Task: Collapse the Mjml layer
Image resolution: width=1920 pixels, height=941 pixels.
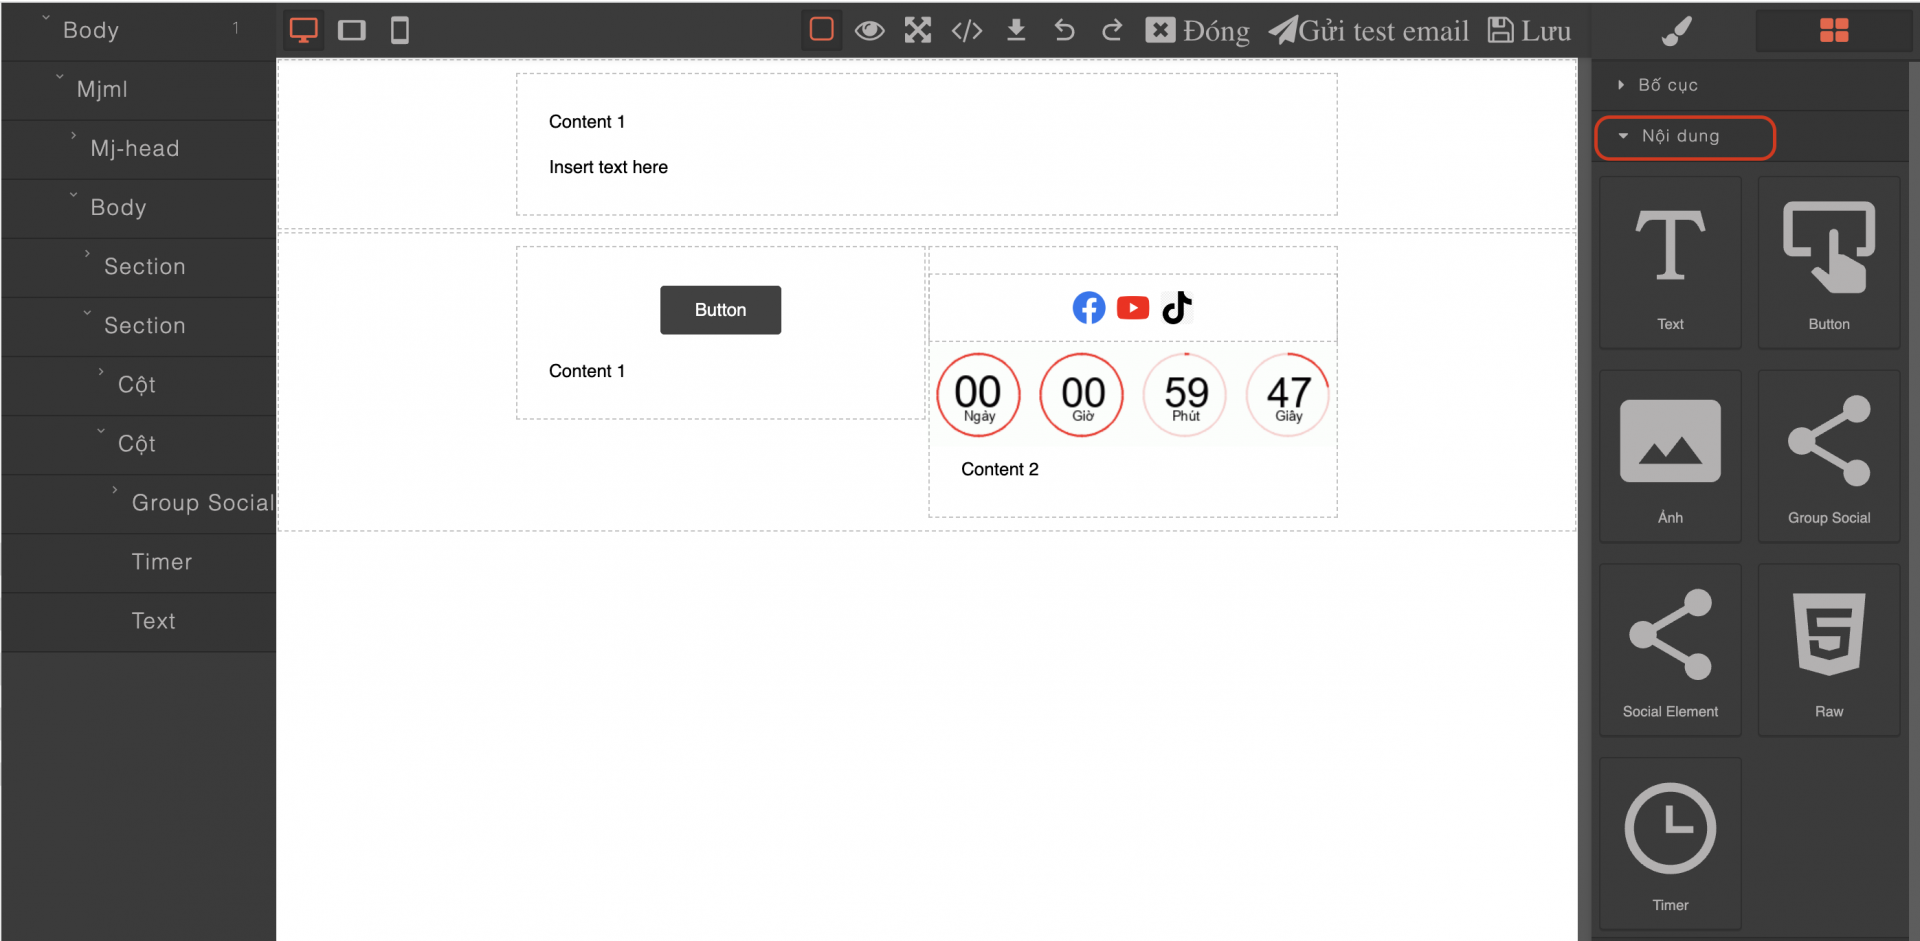Action: point(60,76)
